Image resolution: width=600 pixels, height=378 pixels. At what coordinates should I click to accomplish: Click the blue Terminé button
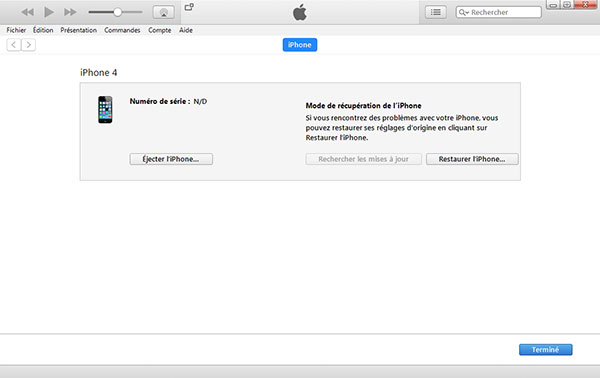coord(546,350)
